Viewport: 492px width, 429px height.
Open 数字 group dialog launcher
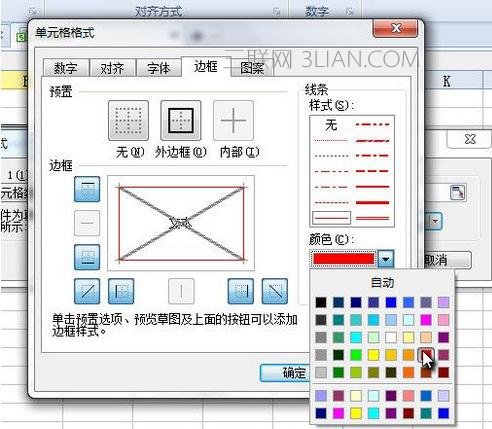349,12
